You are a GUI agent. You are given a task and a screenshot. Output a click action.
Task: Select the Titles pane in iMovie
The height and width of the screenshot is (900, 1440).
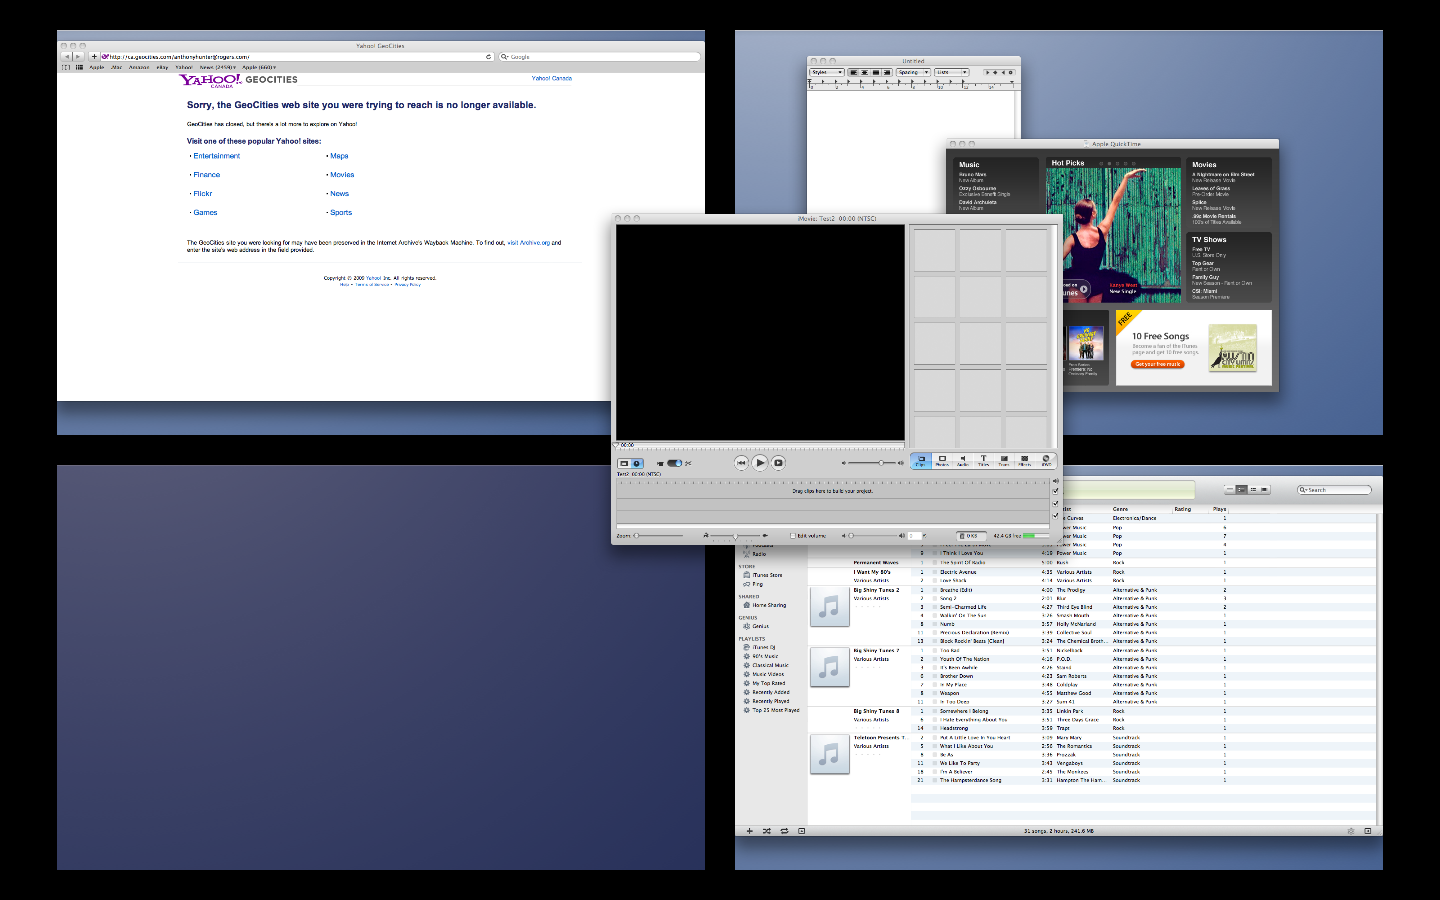point(984,461)
